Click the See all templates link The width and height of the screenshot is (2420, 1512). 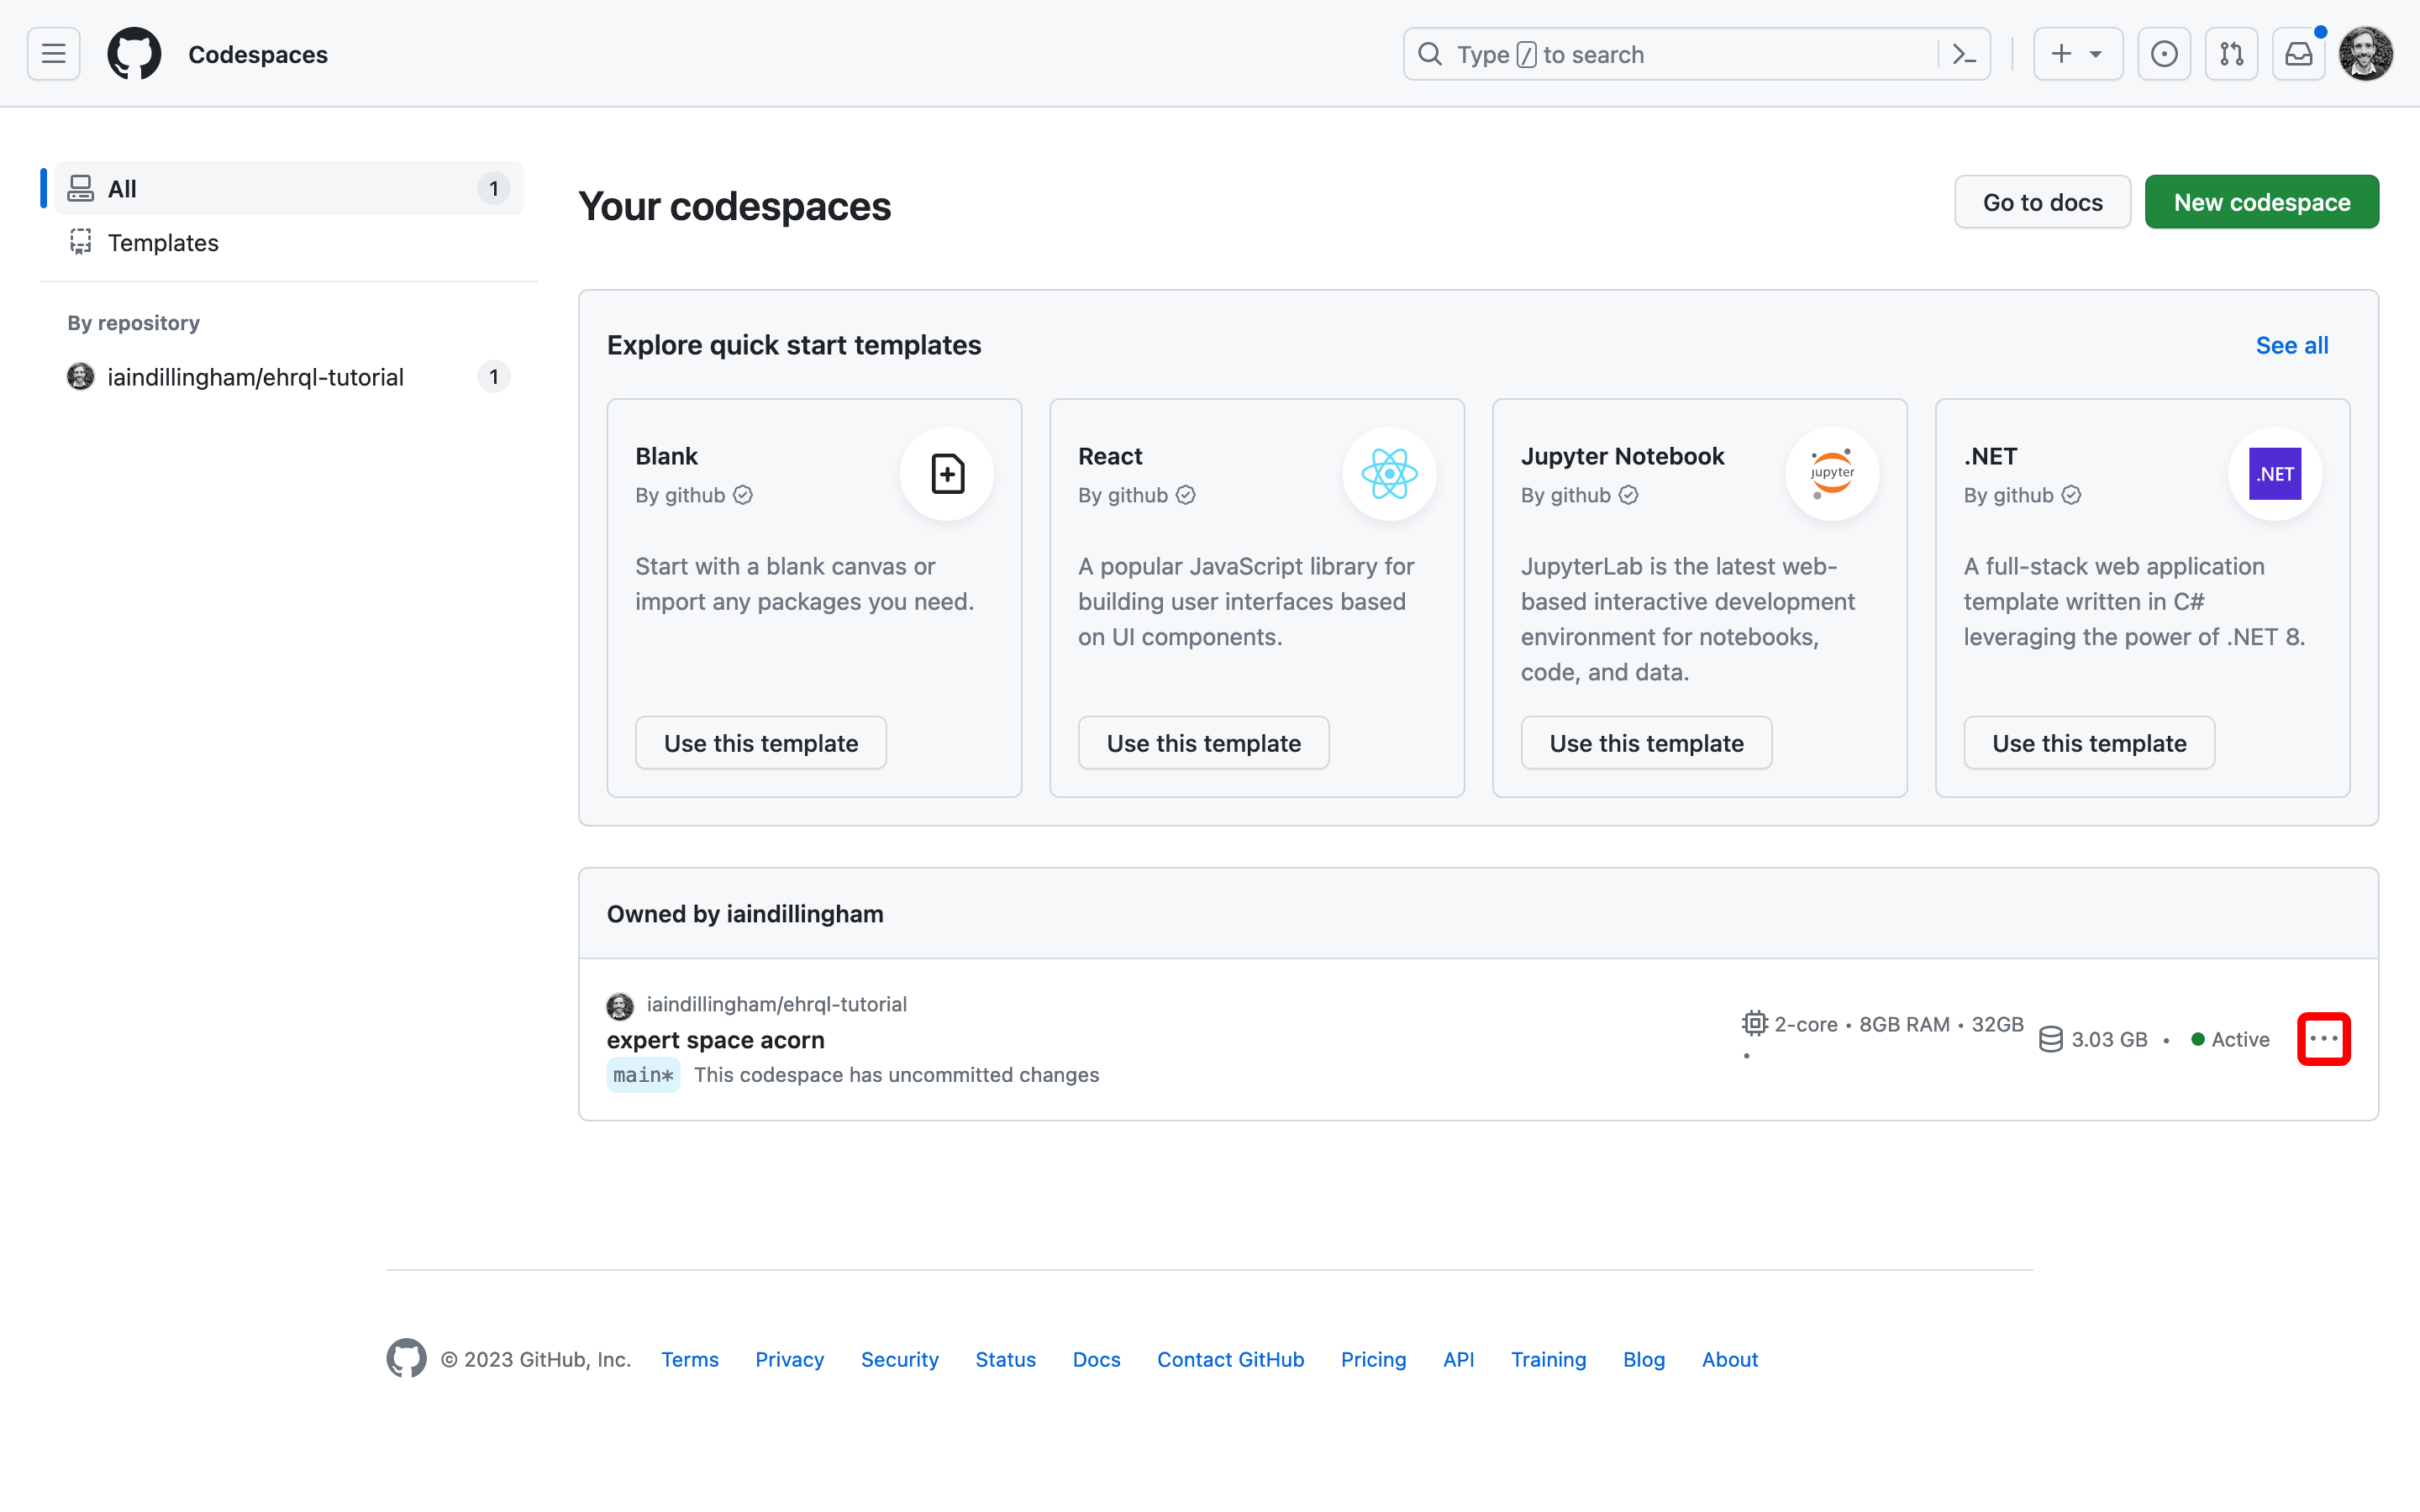pos(2291,345)
